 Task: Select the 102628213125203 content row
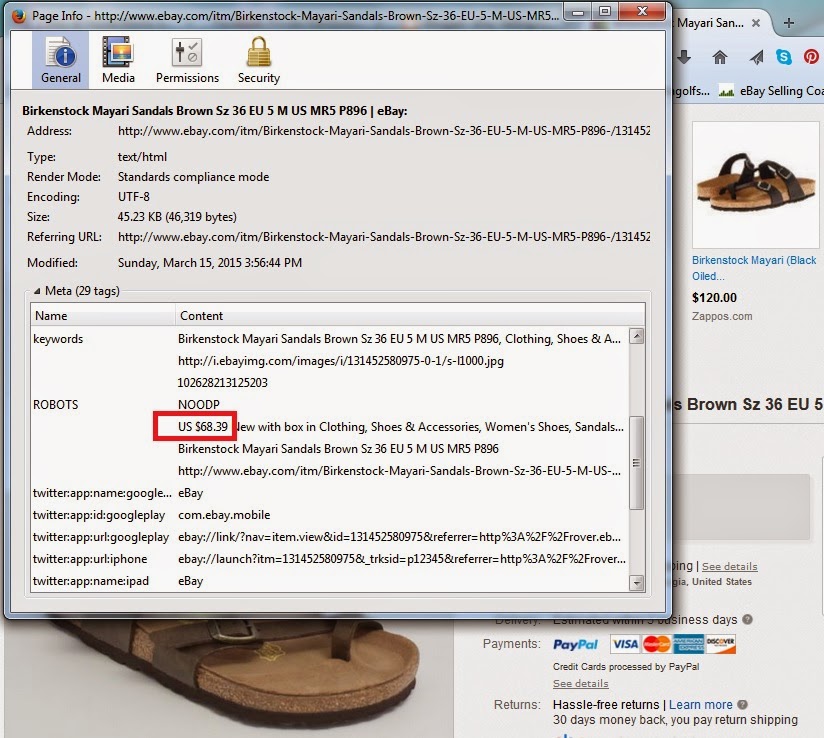pyautogui.click(x=329, y=383)
